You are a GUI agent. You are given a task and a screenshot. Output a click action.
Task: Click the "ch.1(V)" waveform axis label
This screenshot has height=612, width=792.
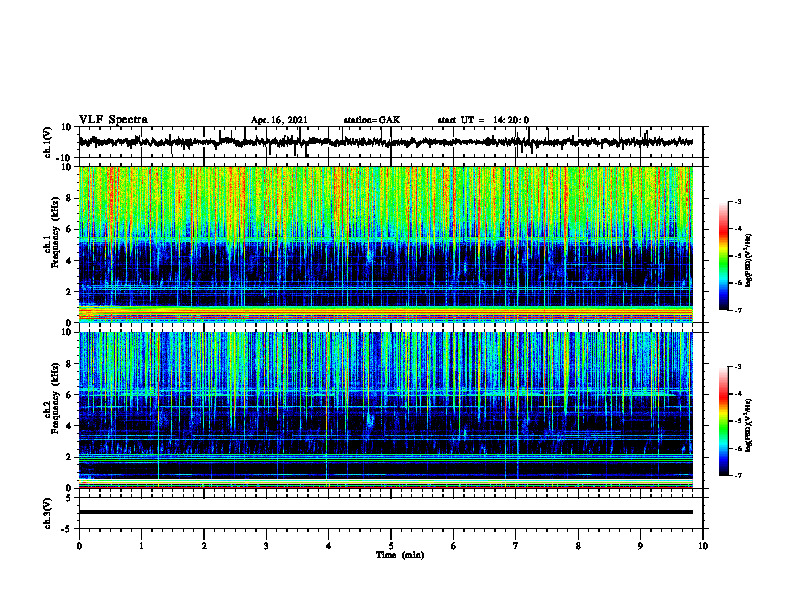tap(48, 142)
